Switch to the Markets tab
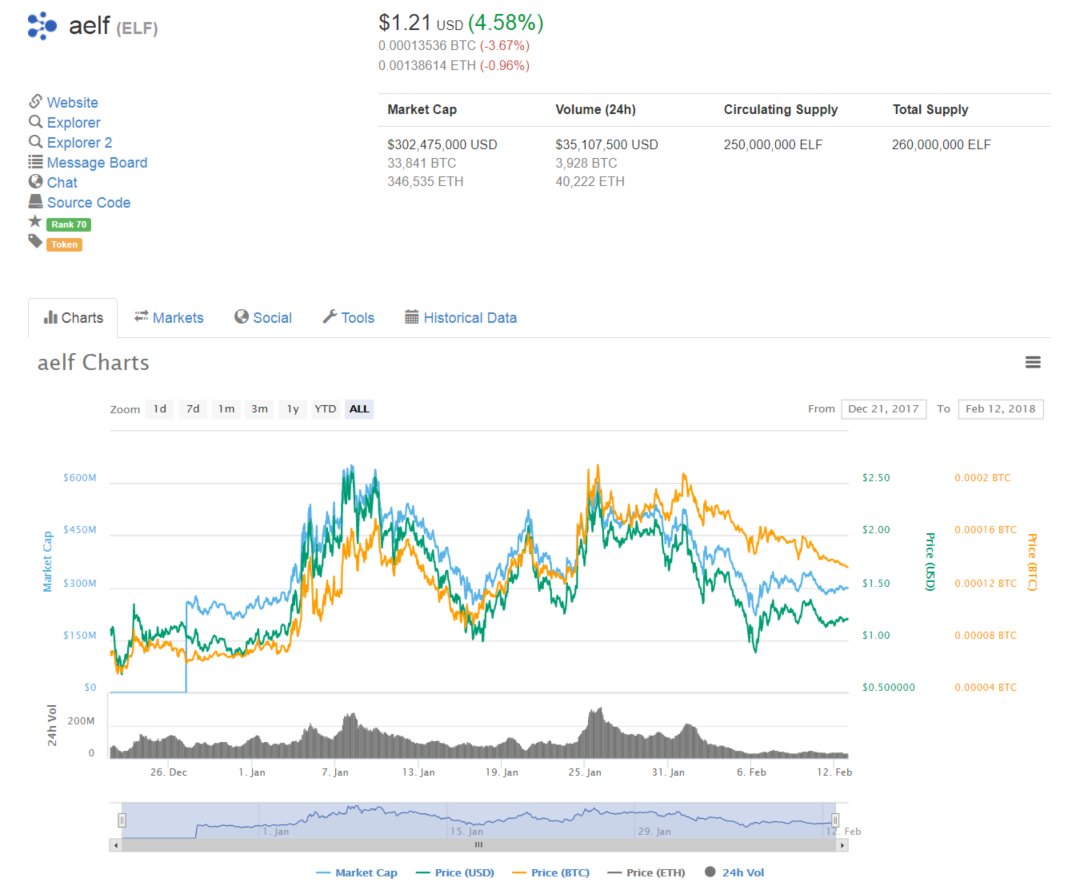The height and width of the screenshot is (889, 1075). (169, 317)
